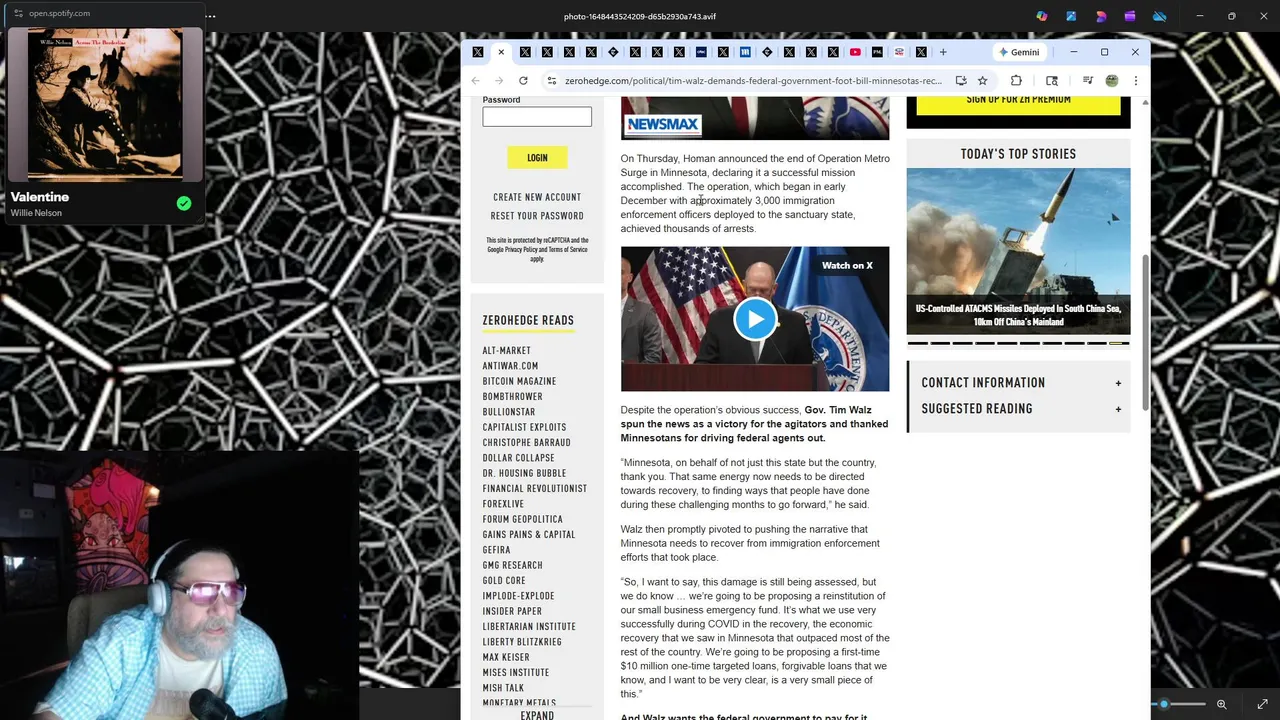Open three-dot menu beside open.spotify.com
Viewport: 1280px width, 720px height.
[x=210, y=16]
